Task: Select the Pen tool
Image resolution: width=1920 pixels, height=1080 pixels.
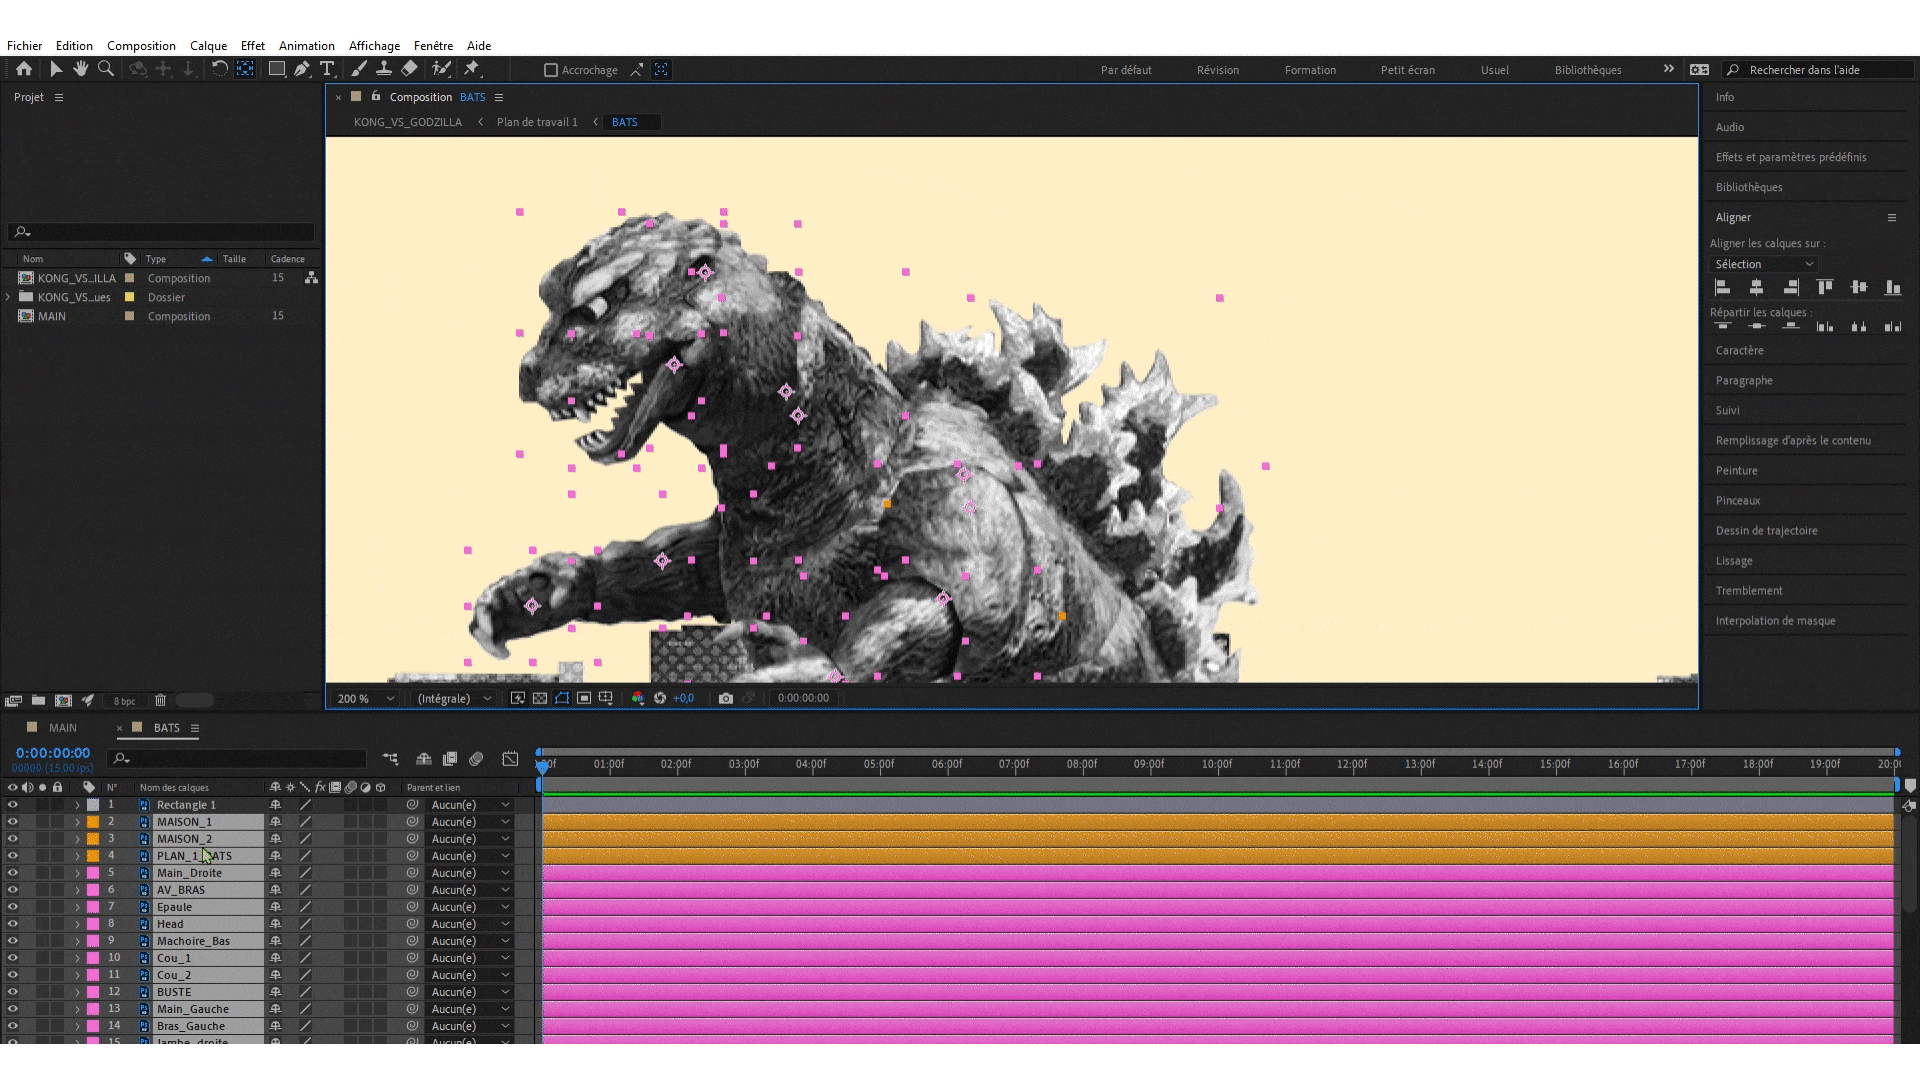Action: click(x=302, y=69)
